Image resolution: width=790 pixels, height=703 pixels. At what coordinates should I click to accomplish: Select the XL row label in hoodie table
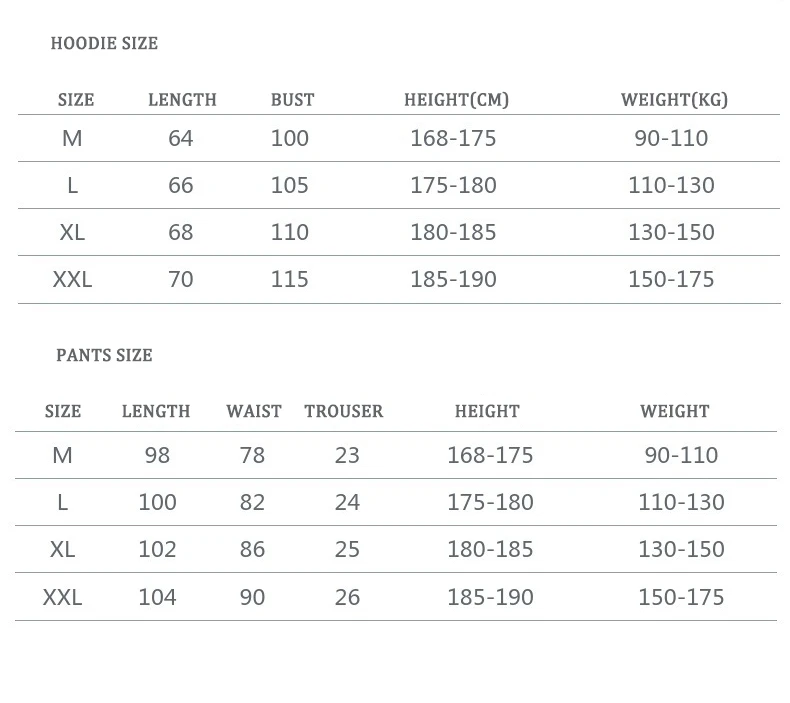coord(72,232)
